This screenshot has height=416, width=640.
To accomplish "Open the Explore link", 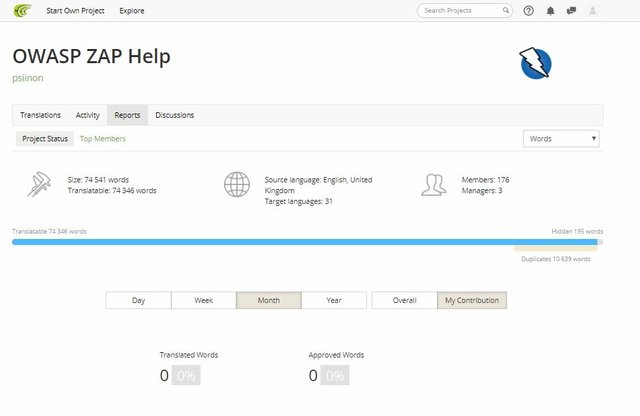I will pyautogui.click(x=132, y=11).
